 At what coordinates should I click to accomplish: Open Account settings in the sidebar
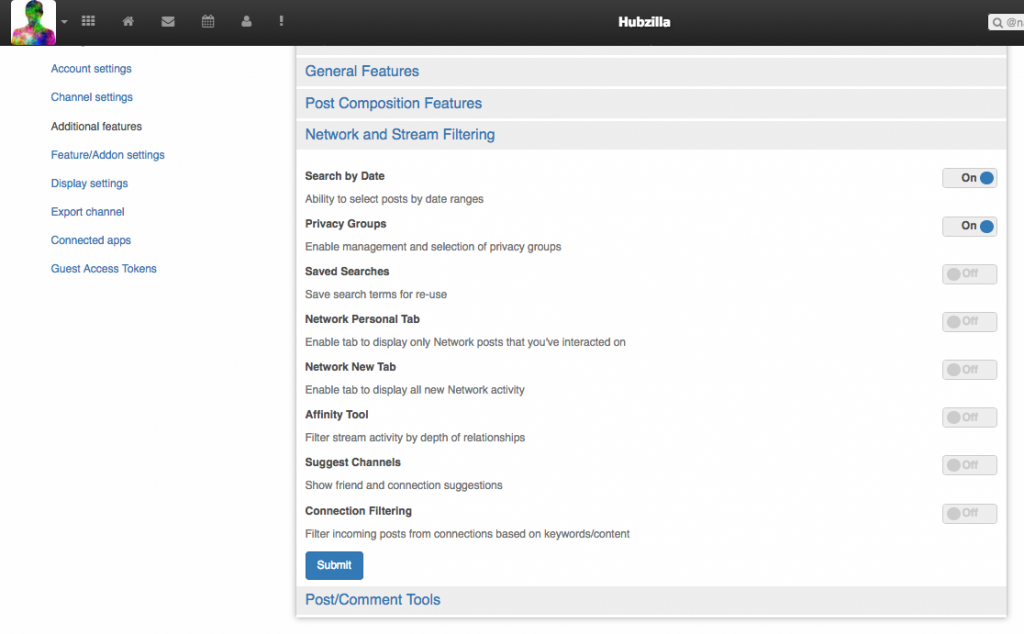(91, 69)
